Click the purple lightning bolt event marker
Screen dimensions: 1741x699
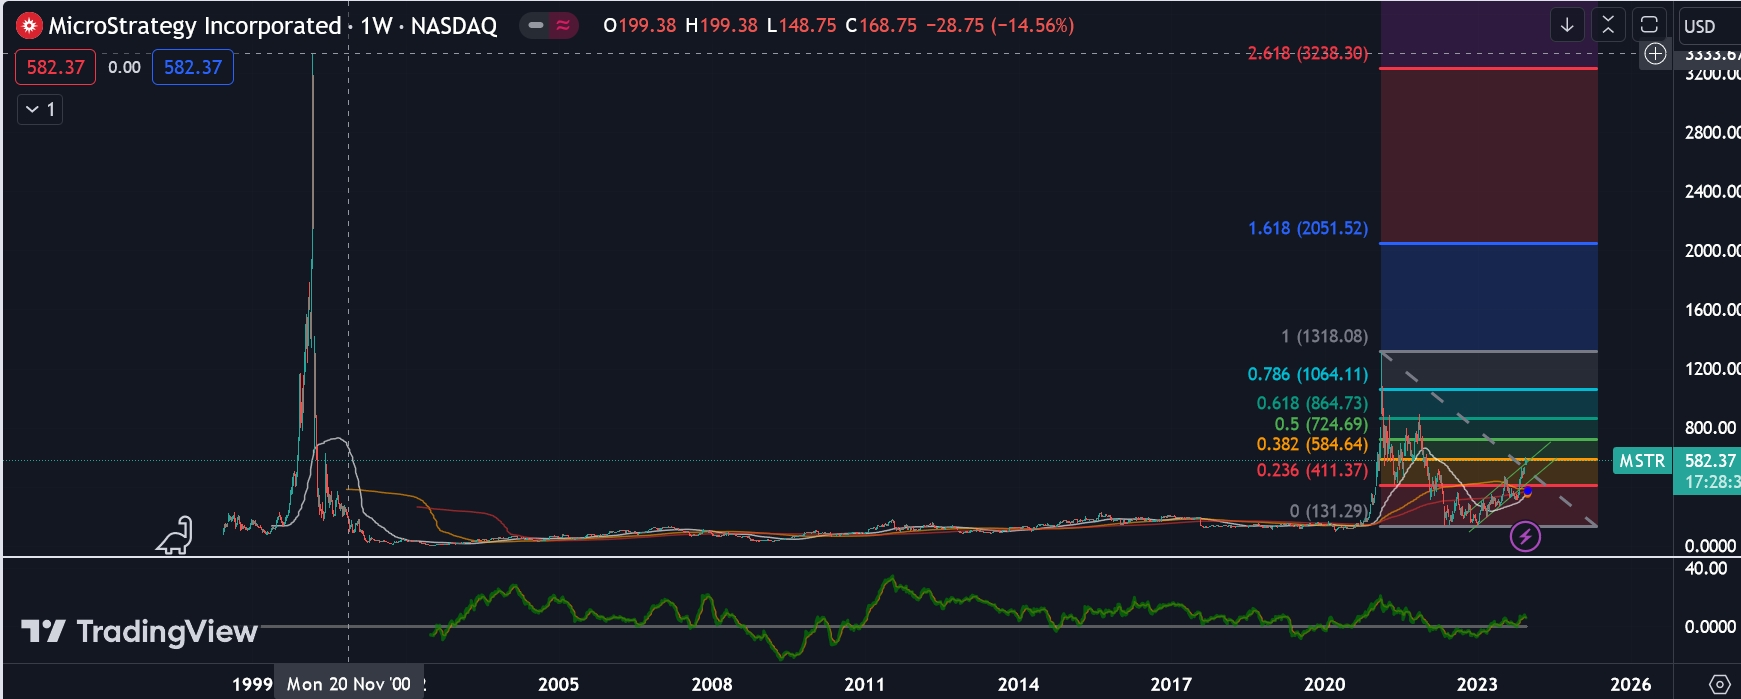click(1525, 537)
